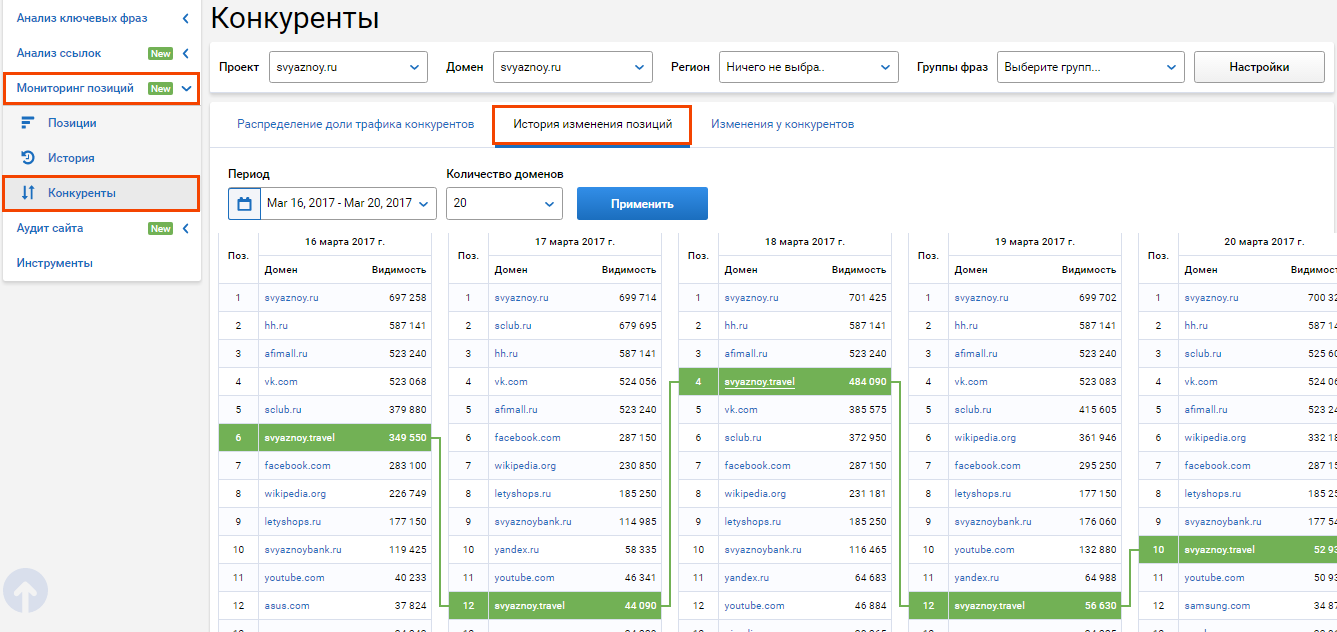This screenshot has width=1337, height=632.
Task: Open История menu item in sidebar
Action: [71, 158]
